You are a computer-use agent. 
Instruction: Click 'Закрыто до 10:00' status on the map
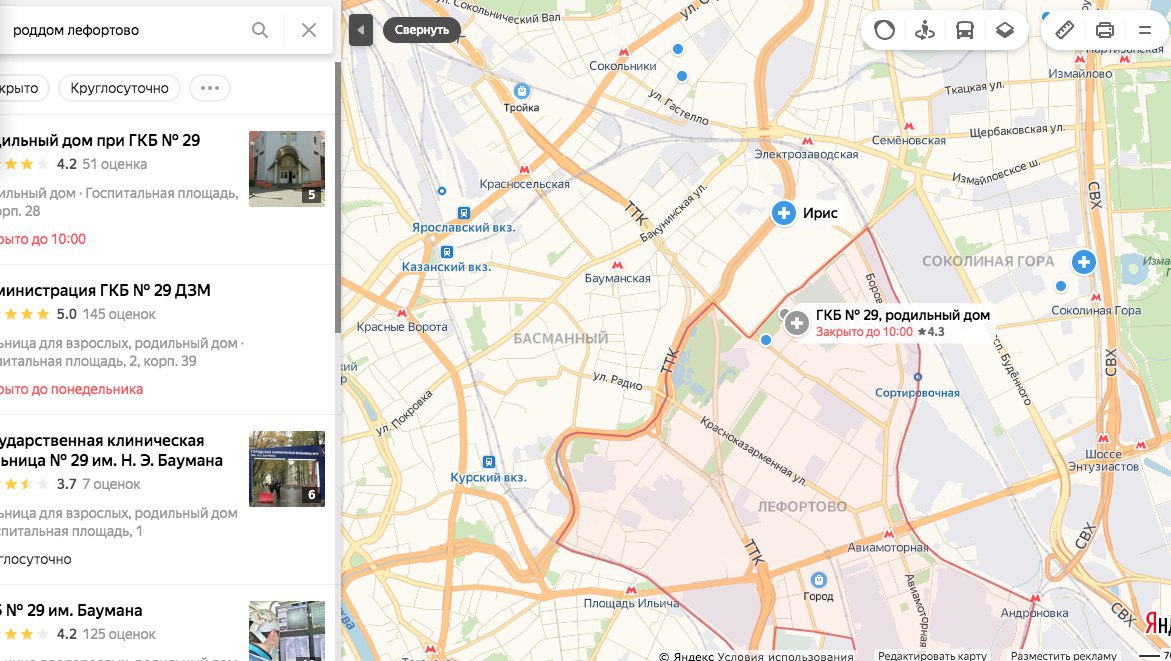click(864, 332)
